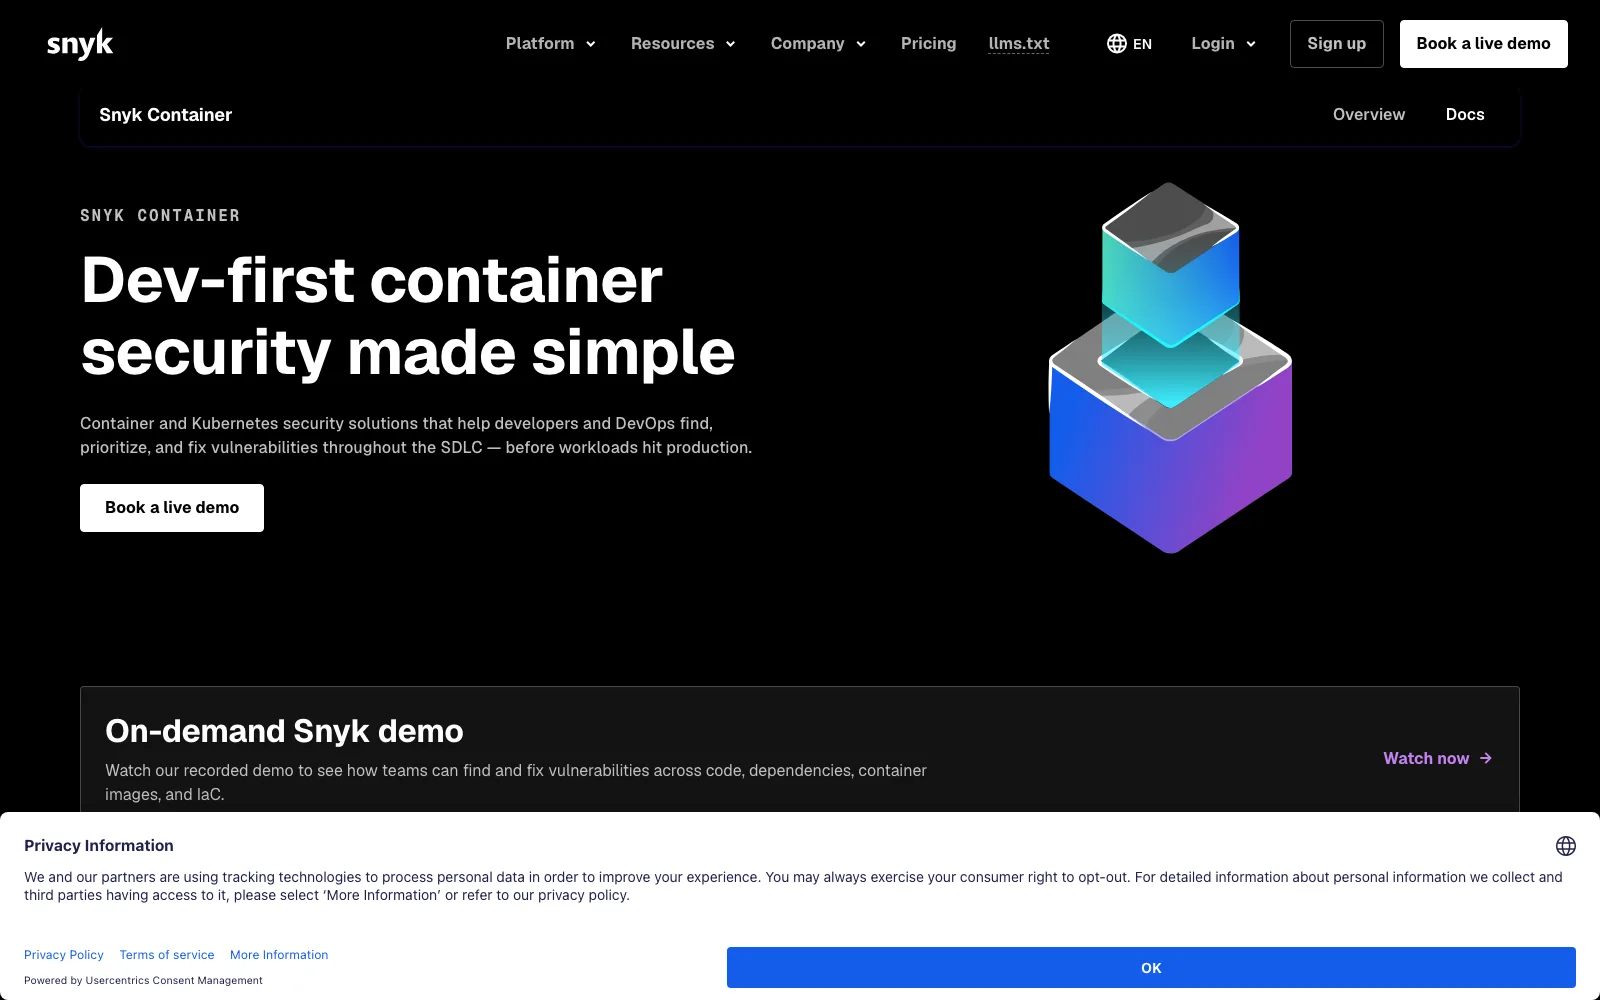The width and height of the screenshot is (1600, 1000).
Task: Click the stacked cubes container illustration
Action: pyautogui.click(x=1170, y=368)
